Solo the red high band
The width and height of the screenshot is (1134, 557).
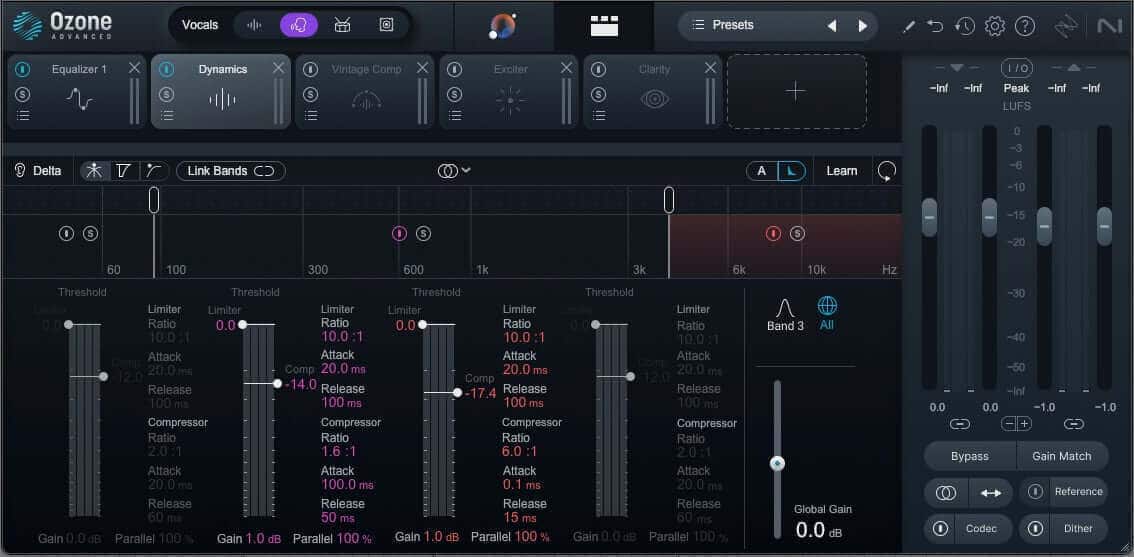pos(797,234)
